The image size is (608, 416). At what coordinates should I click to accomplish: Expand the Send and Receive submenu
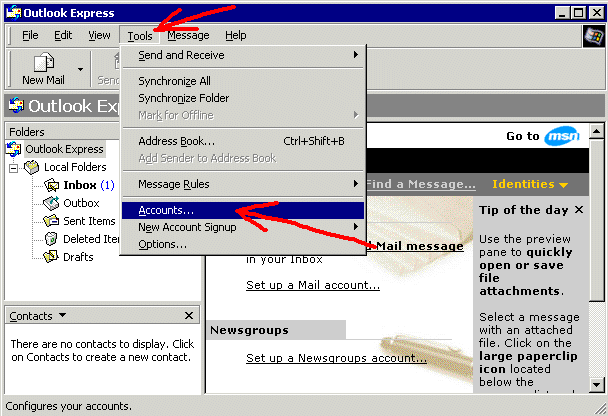click(x=243, y=55)
